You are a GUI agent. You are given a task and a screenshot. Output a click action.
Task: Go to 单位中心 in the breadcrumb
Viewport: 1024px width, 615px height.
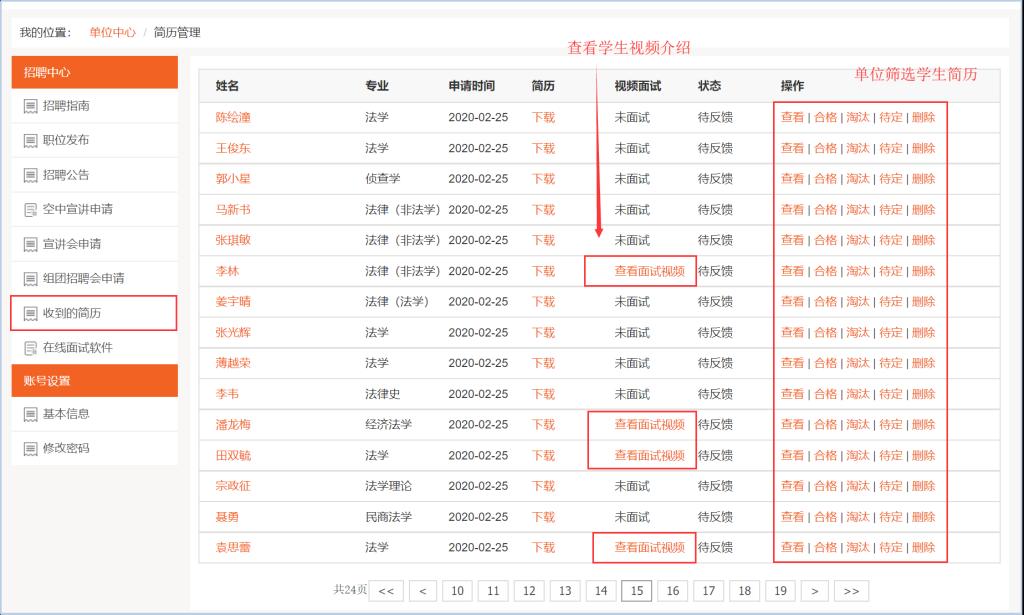(112, 32)
